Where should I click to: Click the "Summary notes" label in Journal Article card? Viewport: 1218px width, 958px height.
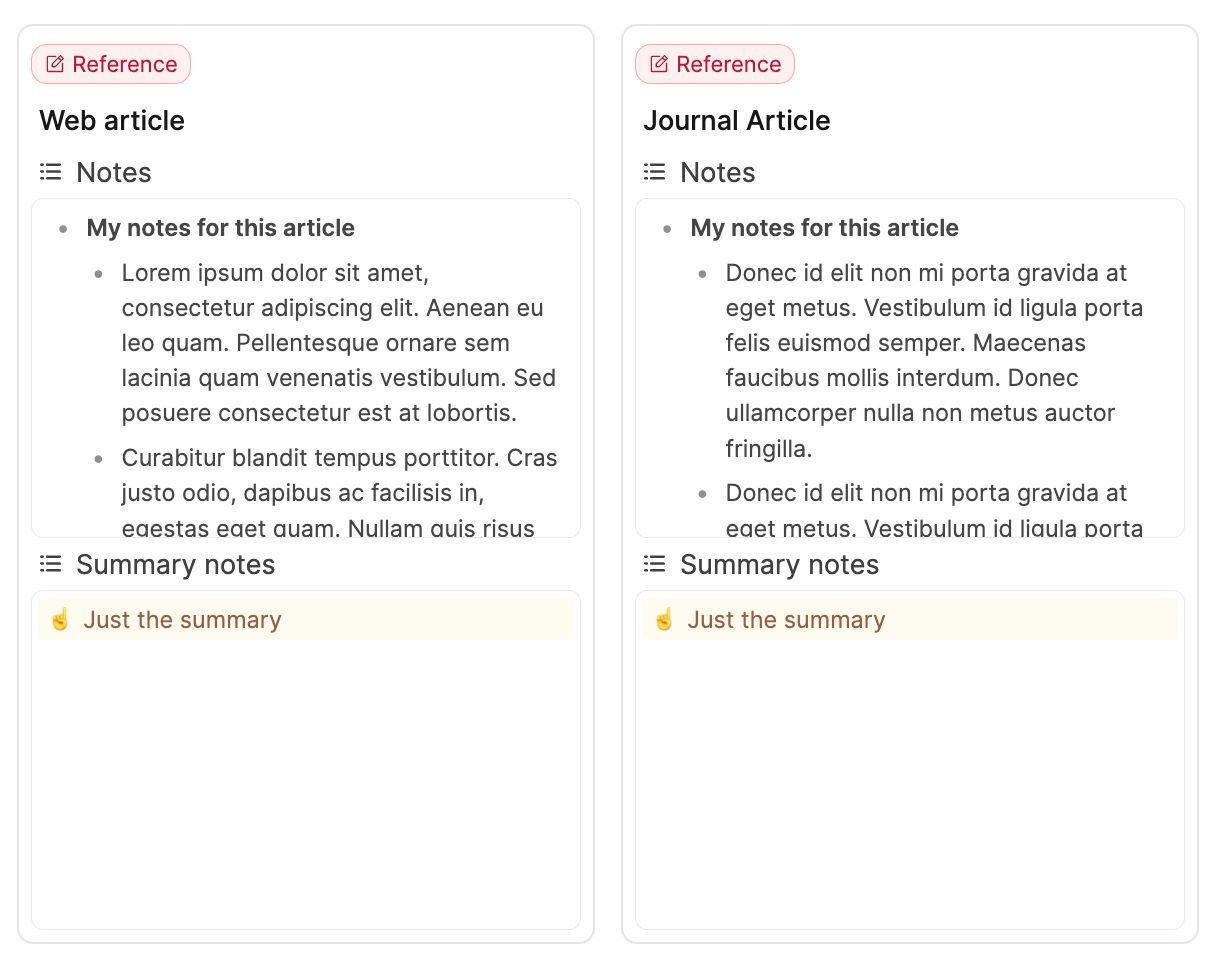click(x=779, y=565)
